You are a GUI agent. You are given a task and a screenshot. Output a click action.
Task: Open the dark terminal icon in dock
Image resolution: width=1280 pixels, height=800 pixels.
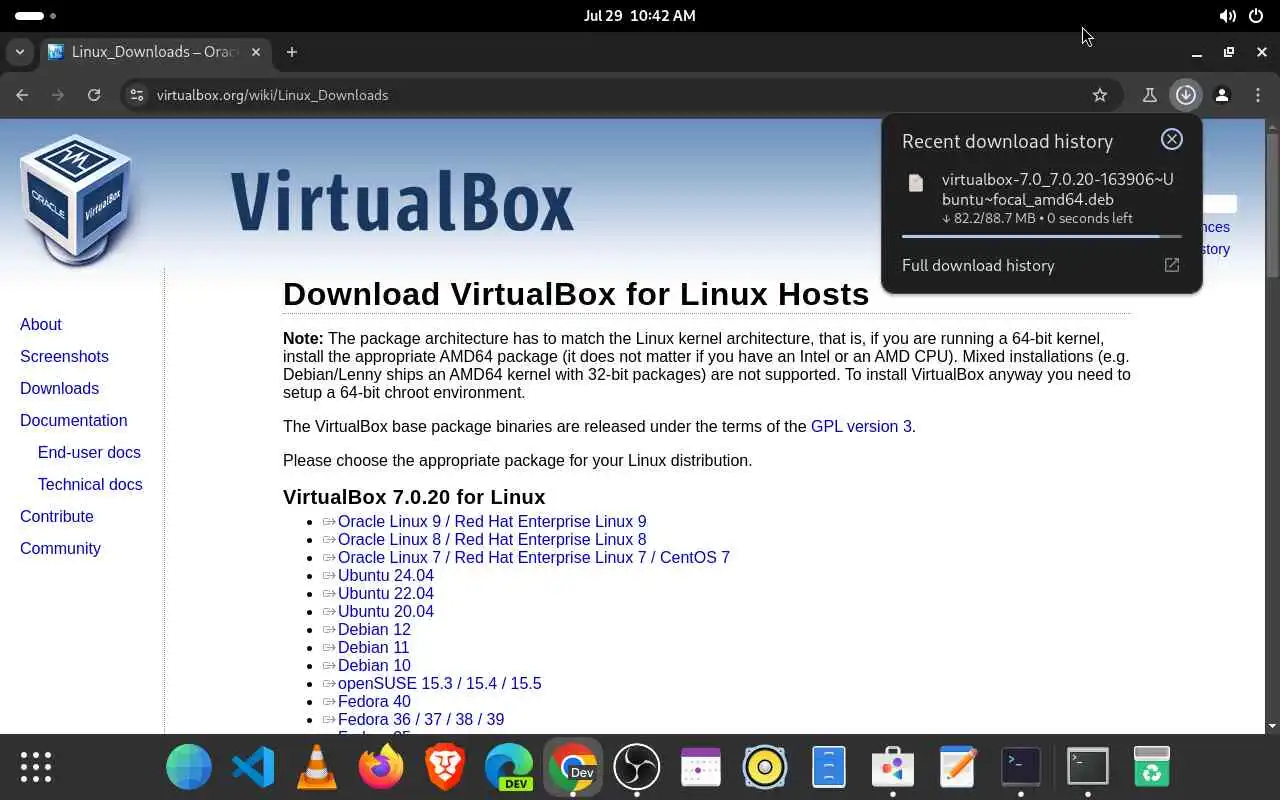pos(1021,767)
